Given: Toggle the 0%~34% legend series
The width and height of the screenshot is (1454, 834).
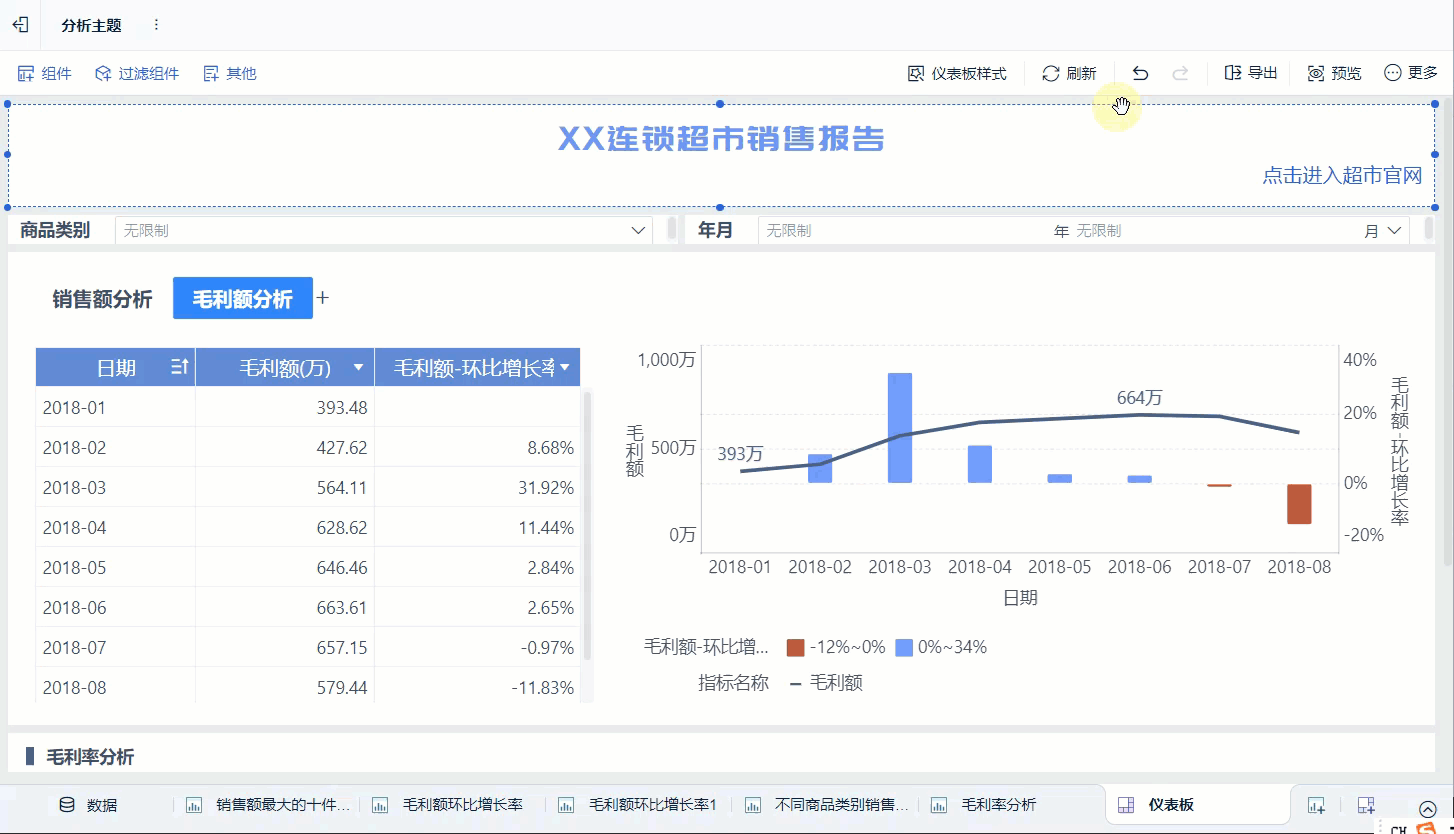Looking at the screenshot, I should click(x=940, y=647).
